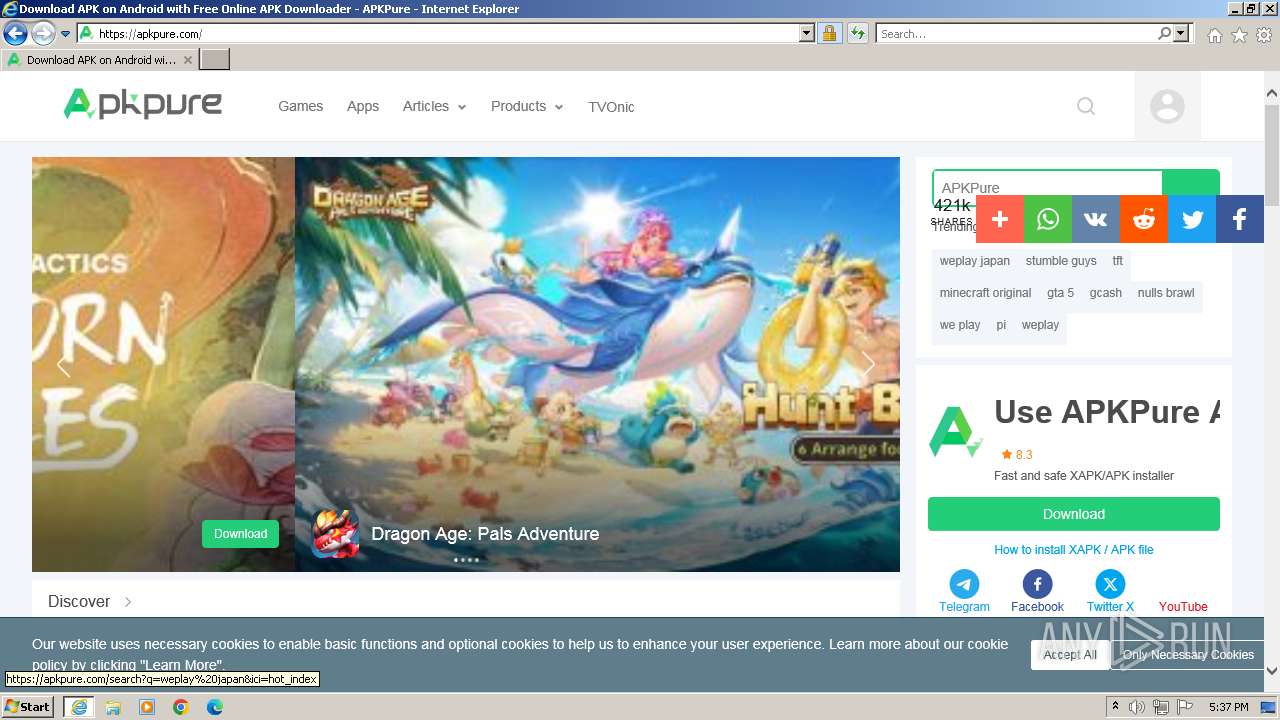Click Accept All cookies button

tap(1070, 655)
